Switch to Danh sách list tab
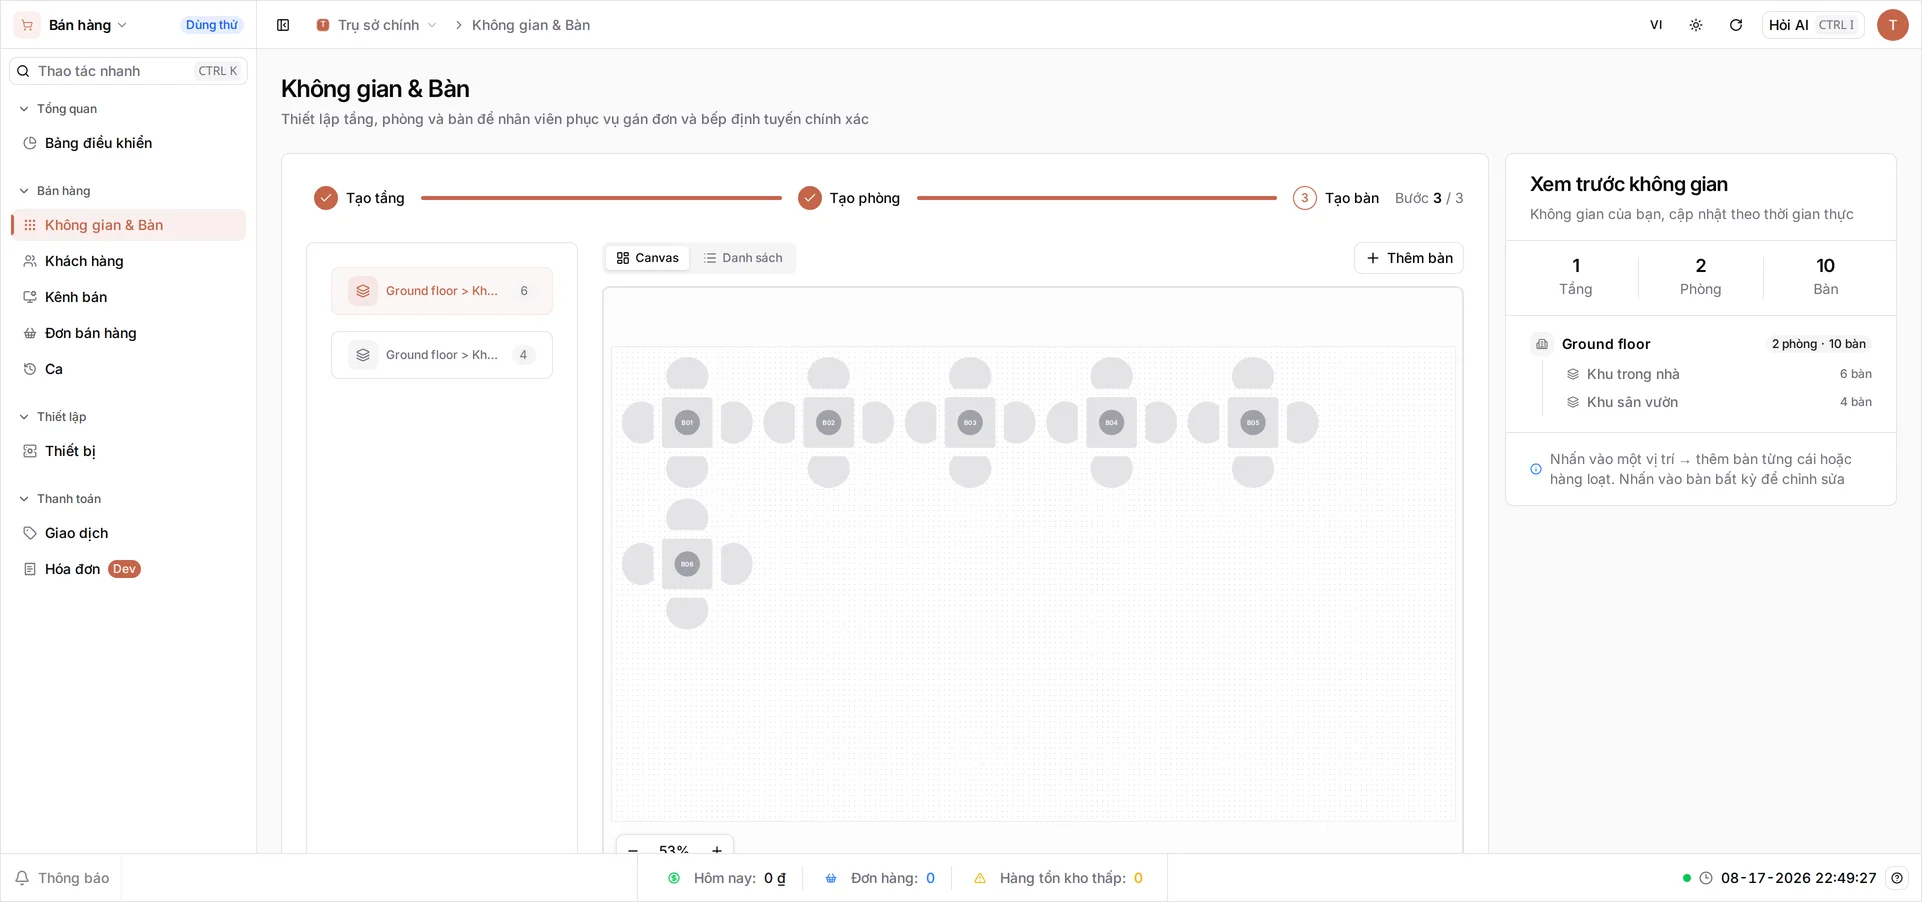This screenshot has height=902, width=1922. point(743,258)
